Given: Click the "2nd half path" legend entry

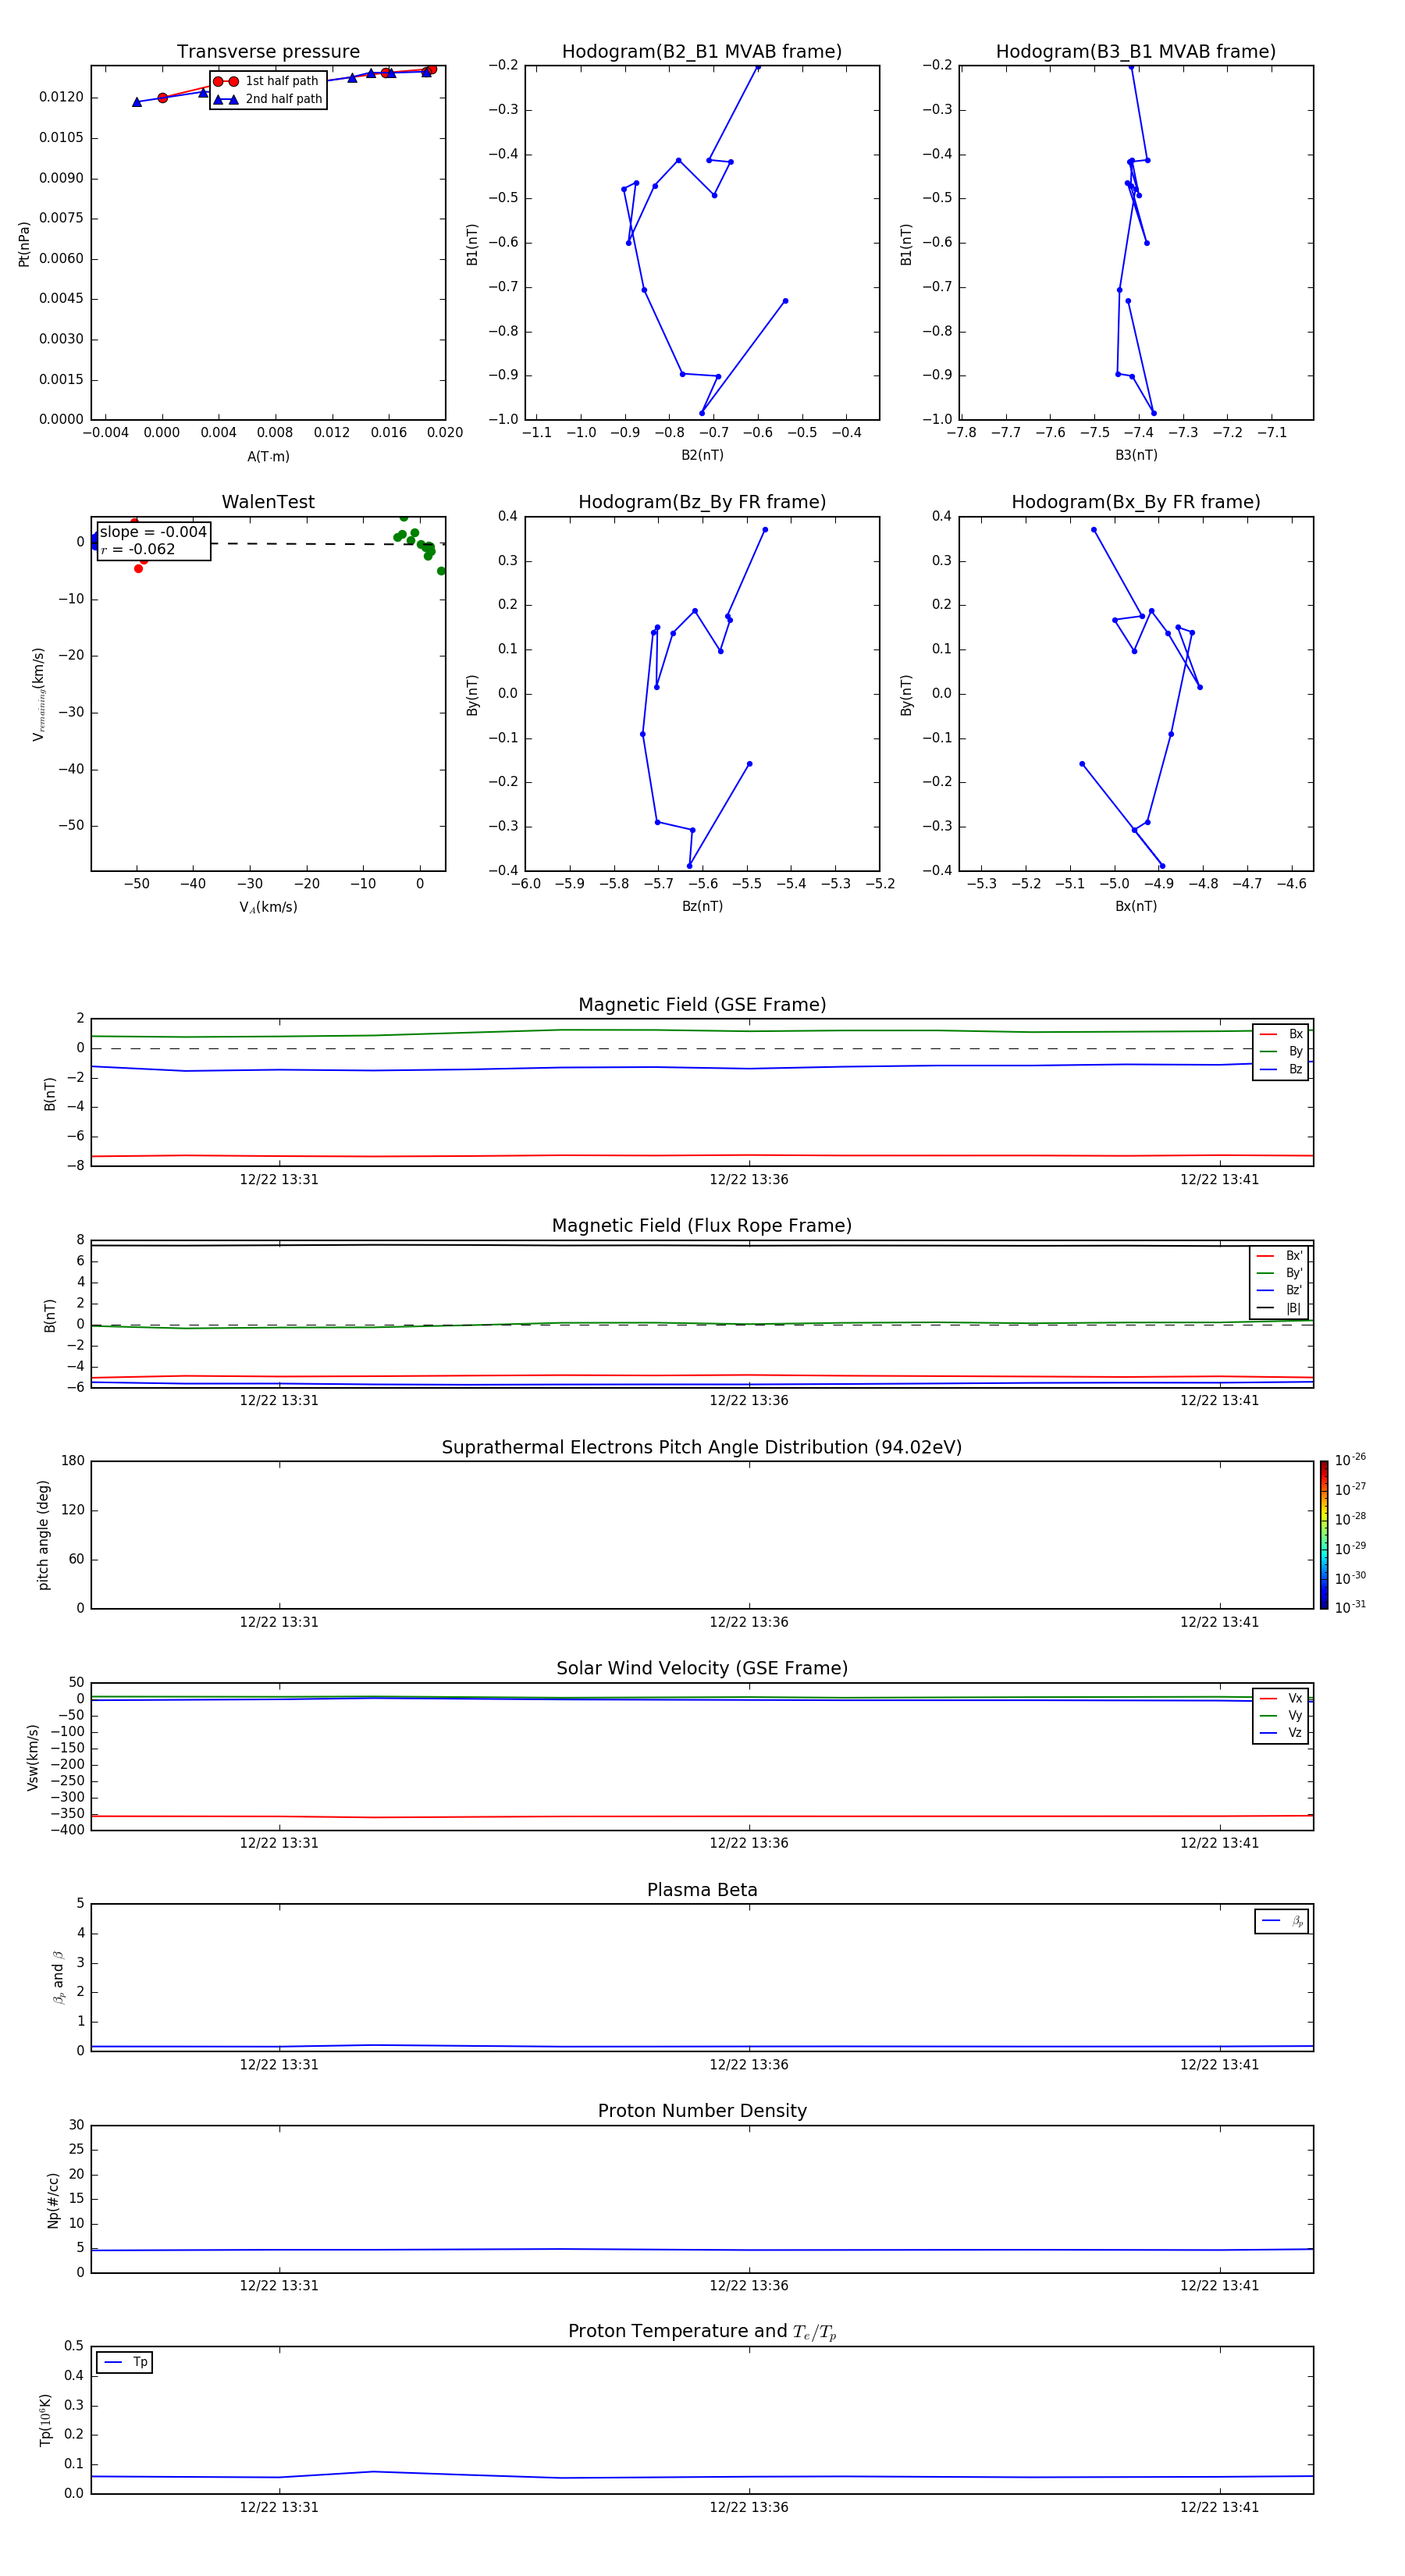Looking at the screenshot, I should pos(268,99).
